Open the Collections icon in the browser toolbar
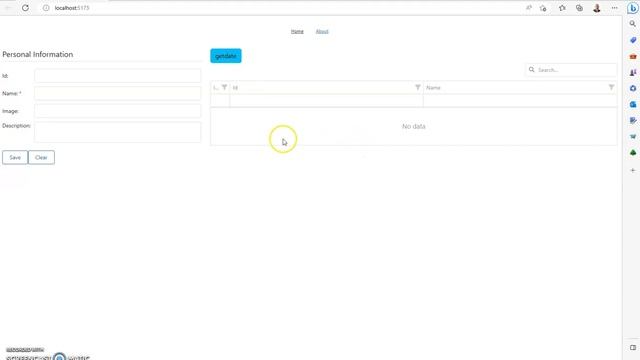Viewport: 640px width, 360px height. (579, 8)
